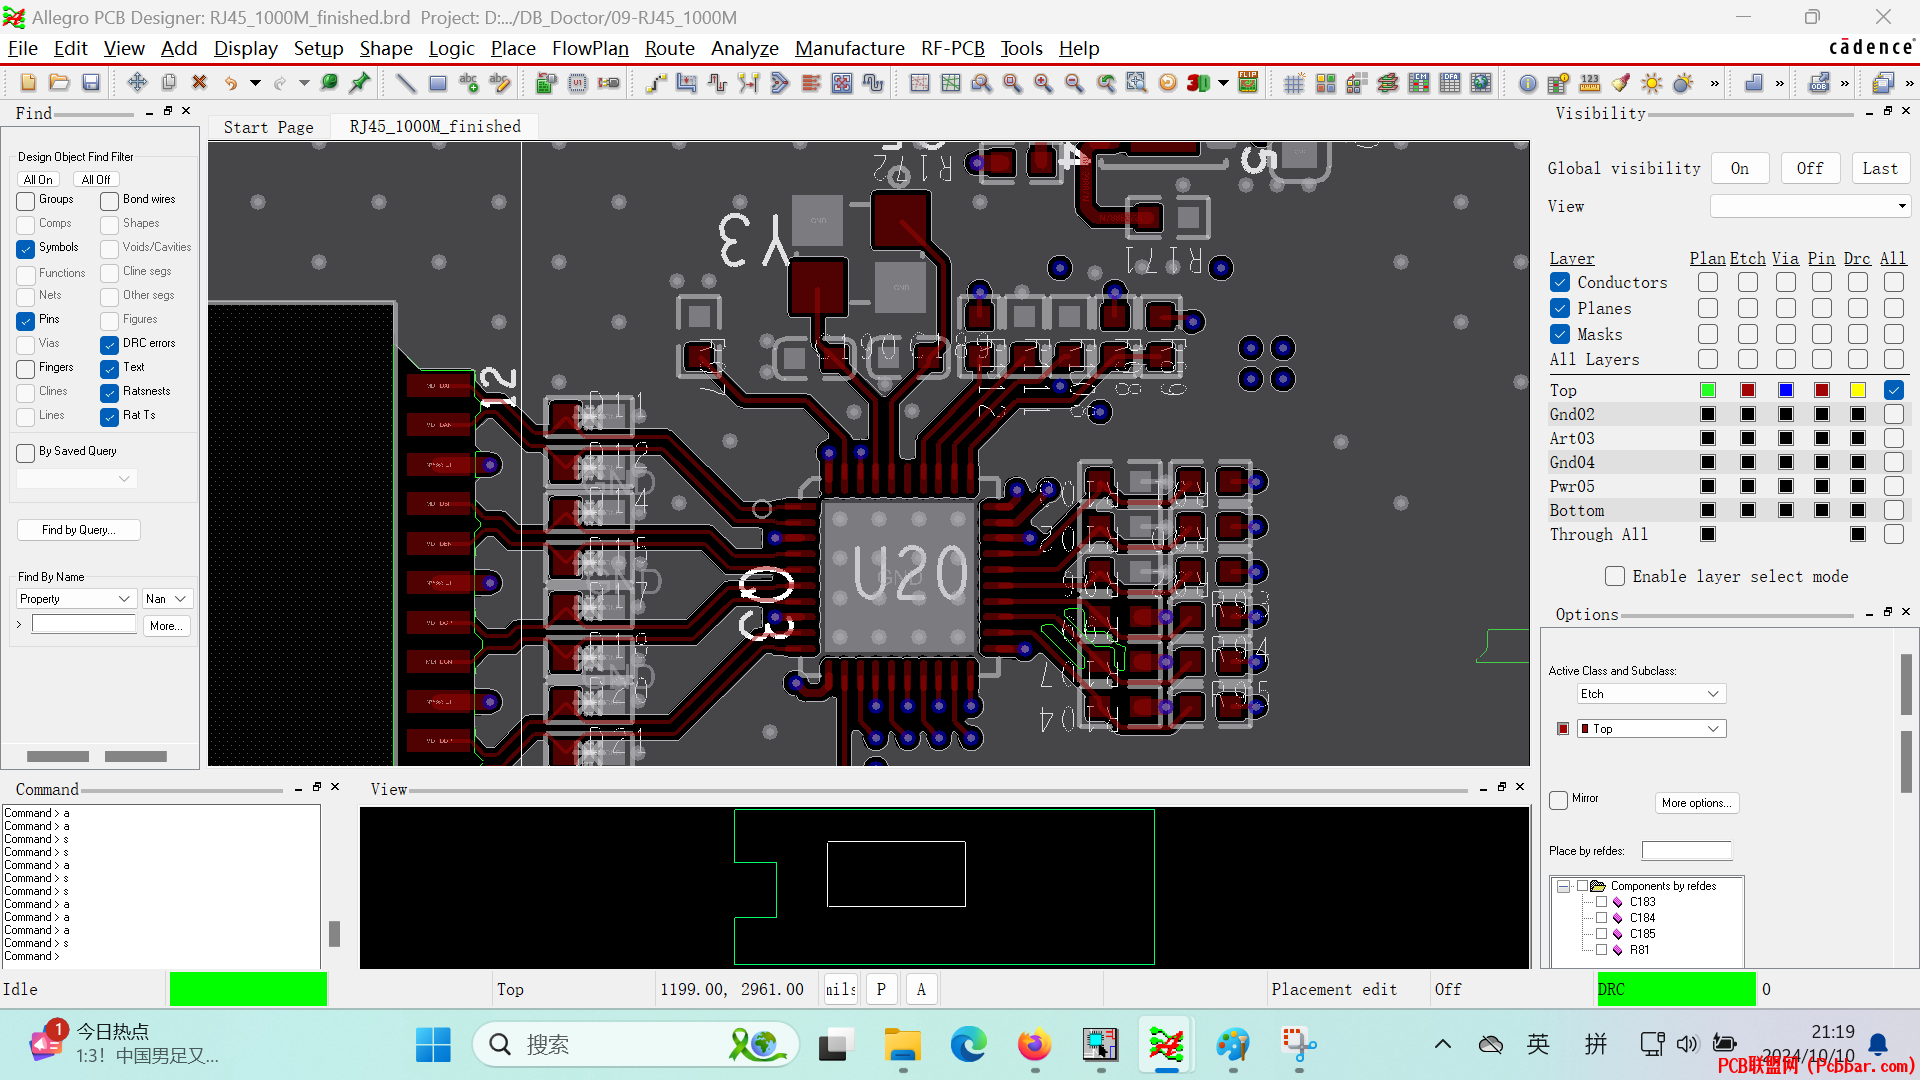Select the Move tool icon
This screenshot has width=1920, height=1080.
(x=137, y=83)
